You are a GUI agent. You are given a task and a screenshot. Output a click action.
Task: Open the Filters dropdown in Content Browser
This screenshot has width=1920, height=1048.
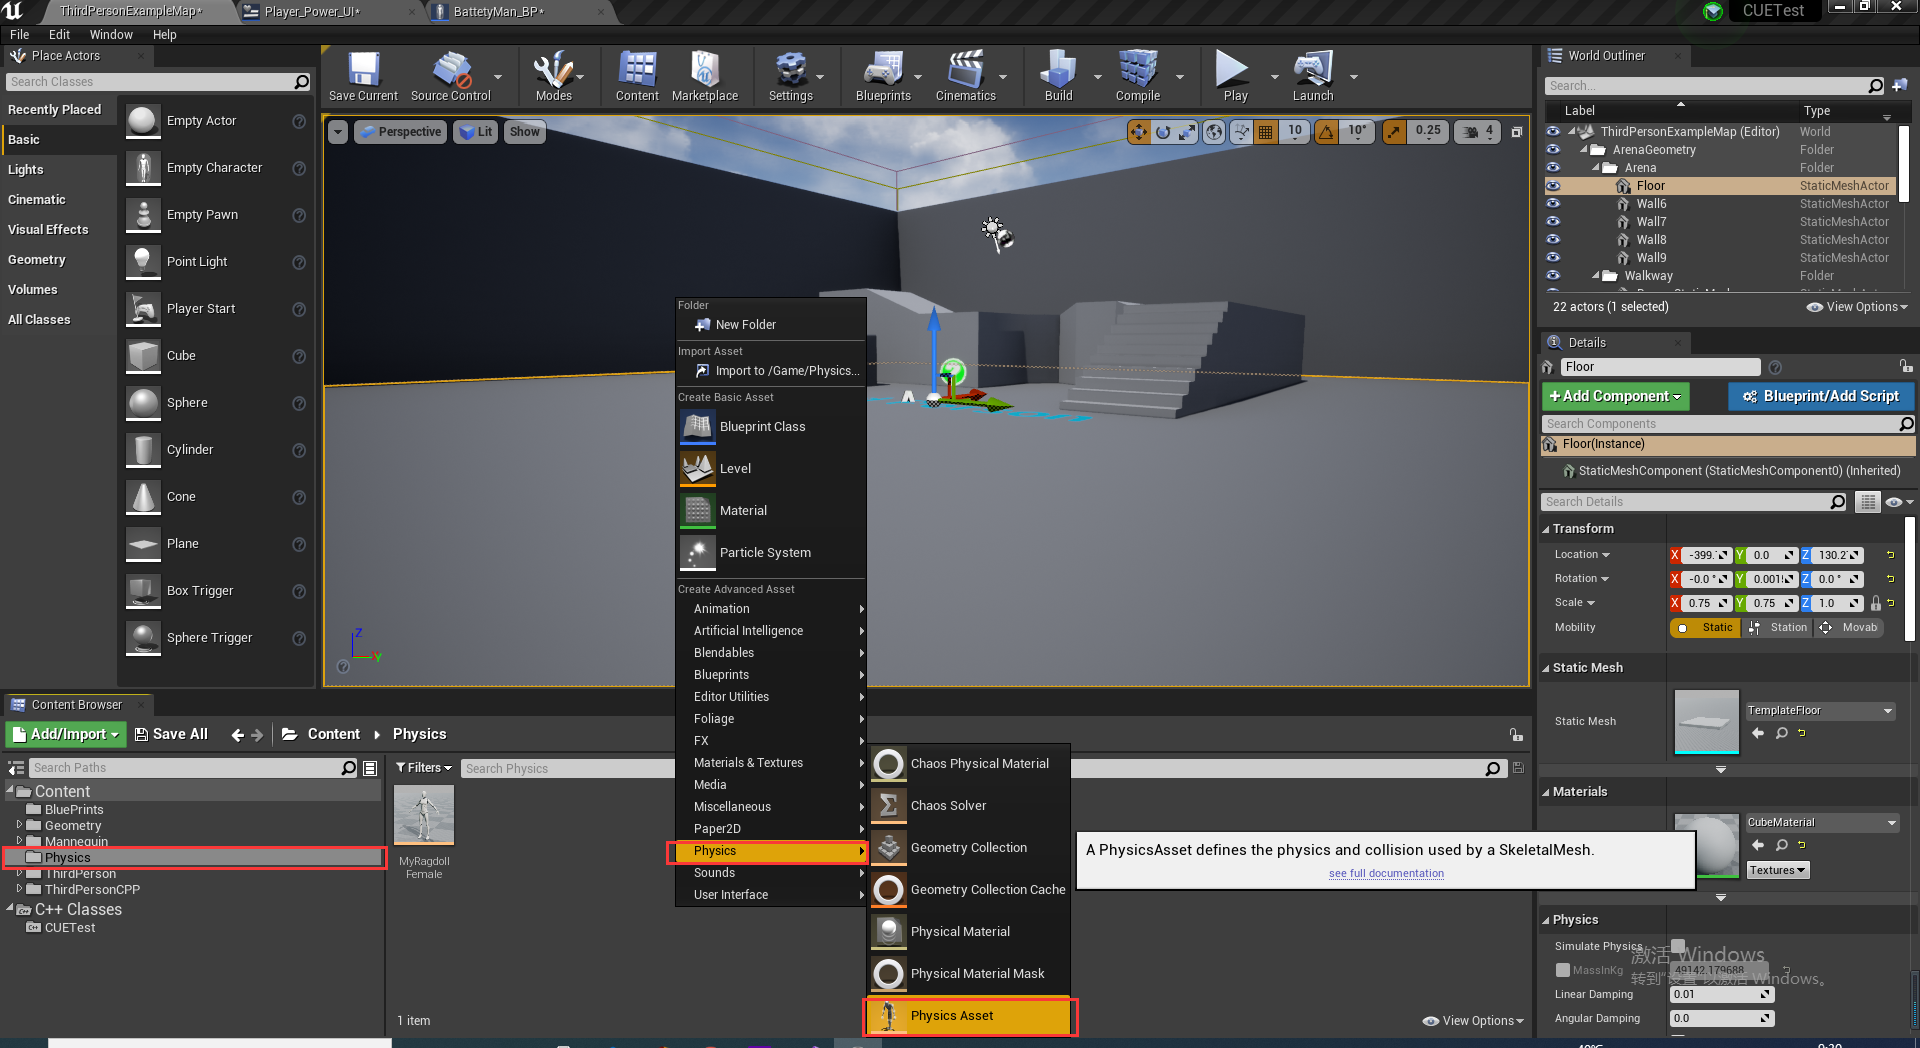coord(423,768)
